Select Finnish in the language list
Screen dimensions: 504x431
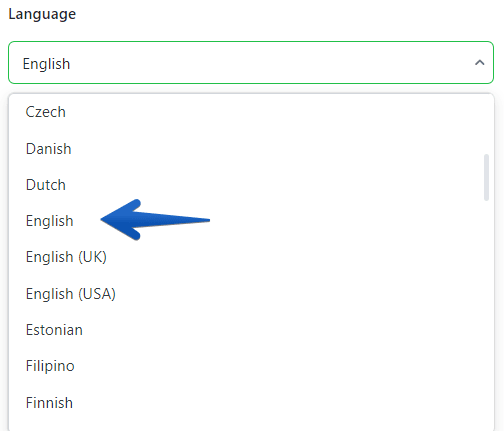coord(251,403)
